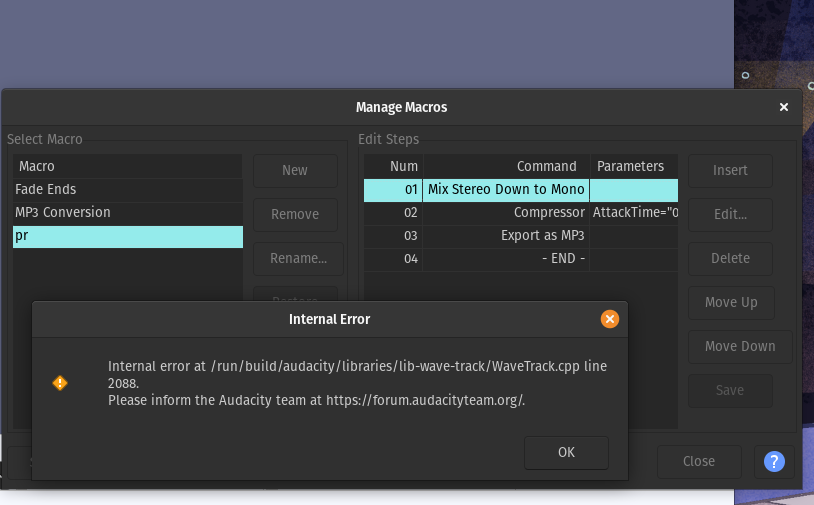Click the Insert step button
Screen dimensions: 814x505
click(x=730, y=170)
